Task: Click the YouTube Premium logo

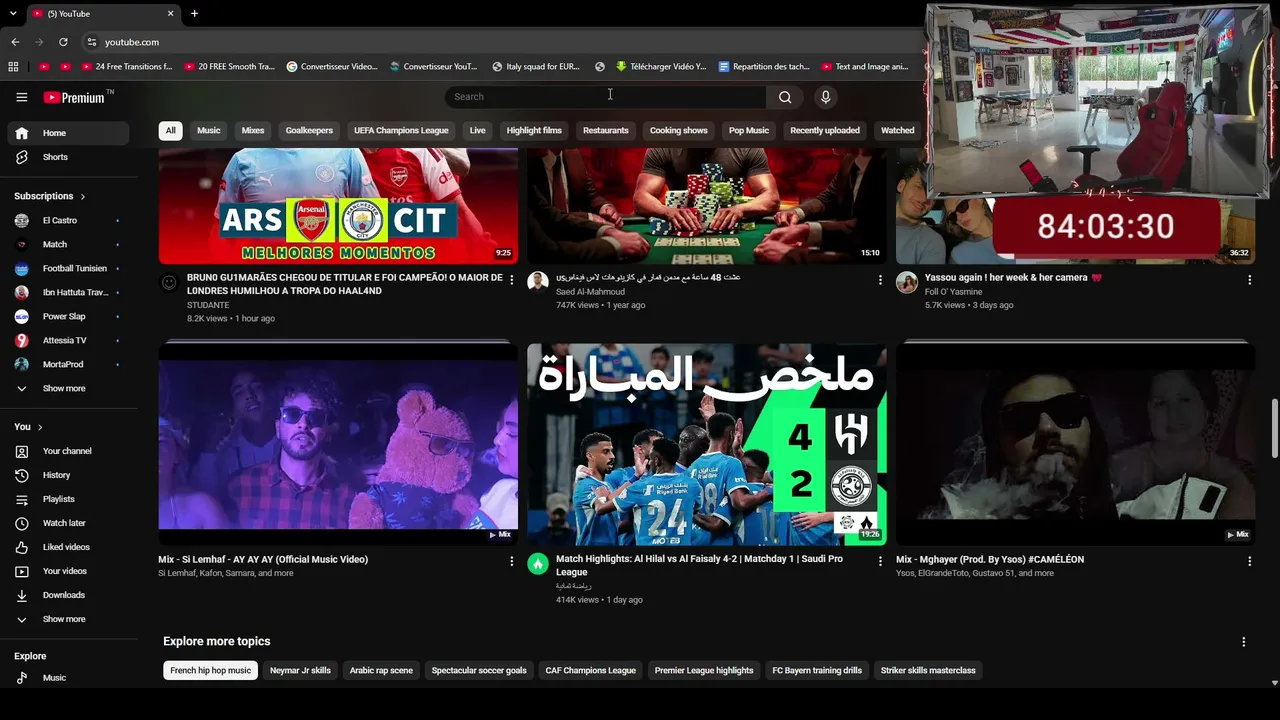Action: (x=75, y=97)
